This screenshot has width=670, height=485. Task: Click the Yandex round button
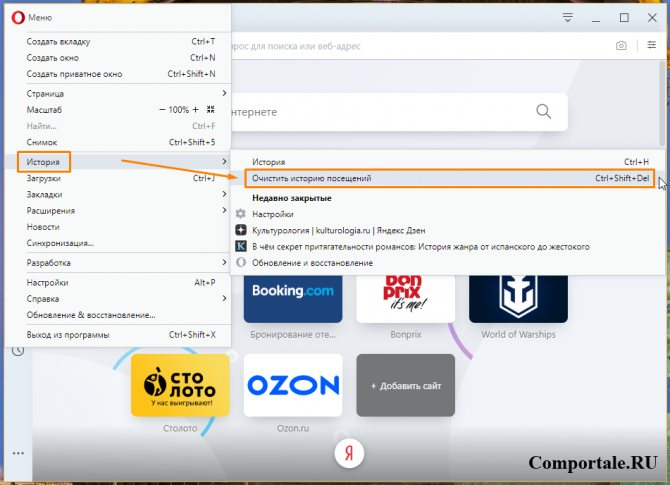coord(349,453)
